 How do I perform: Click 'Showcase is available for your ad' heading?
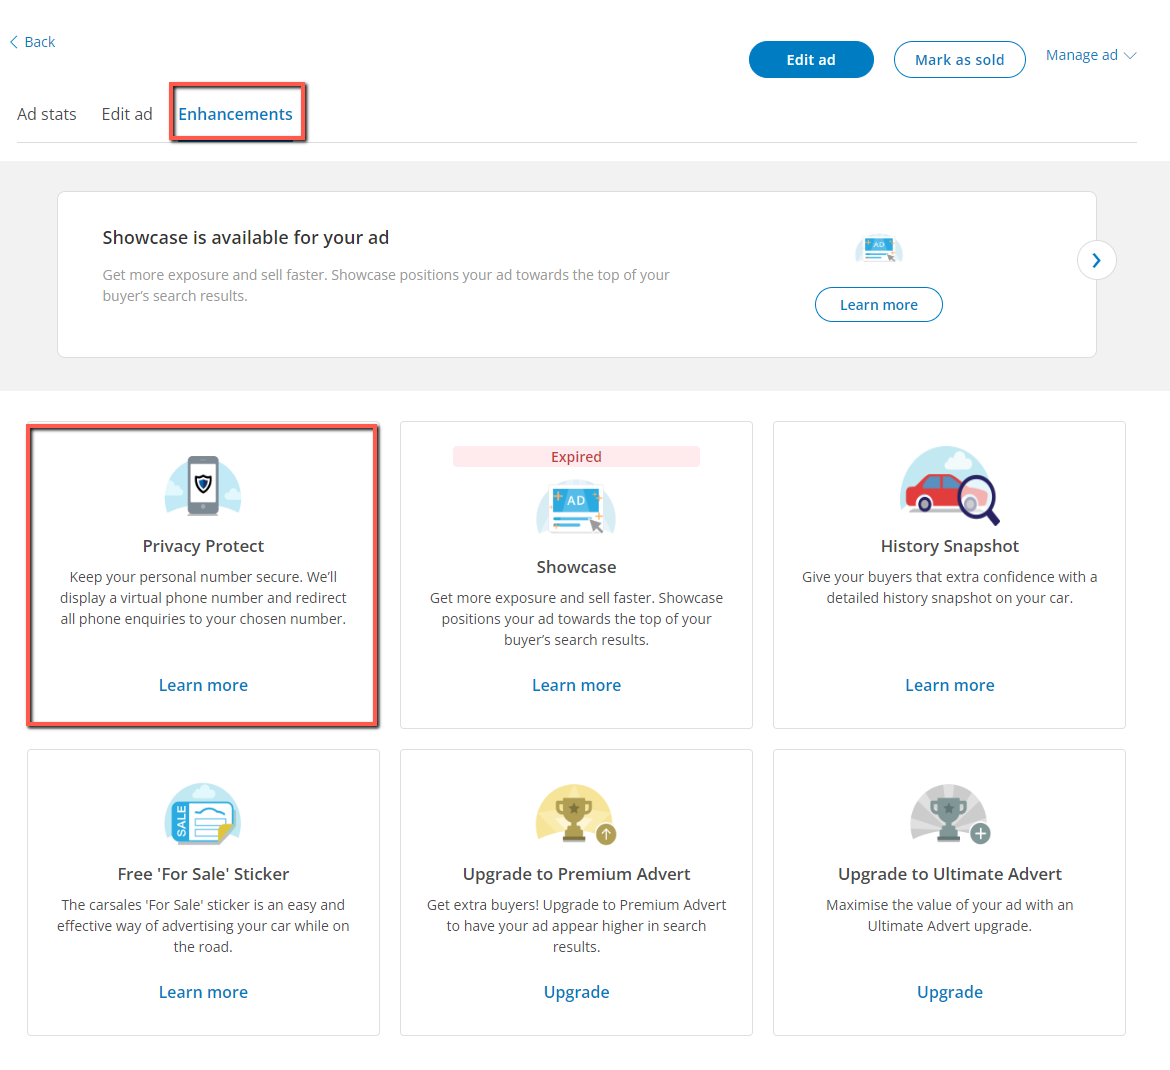(x=245, y=237)
